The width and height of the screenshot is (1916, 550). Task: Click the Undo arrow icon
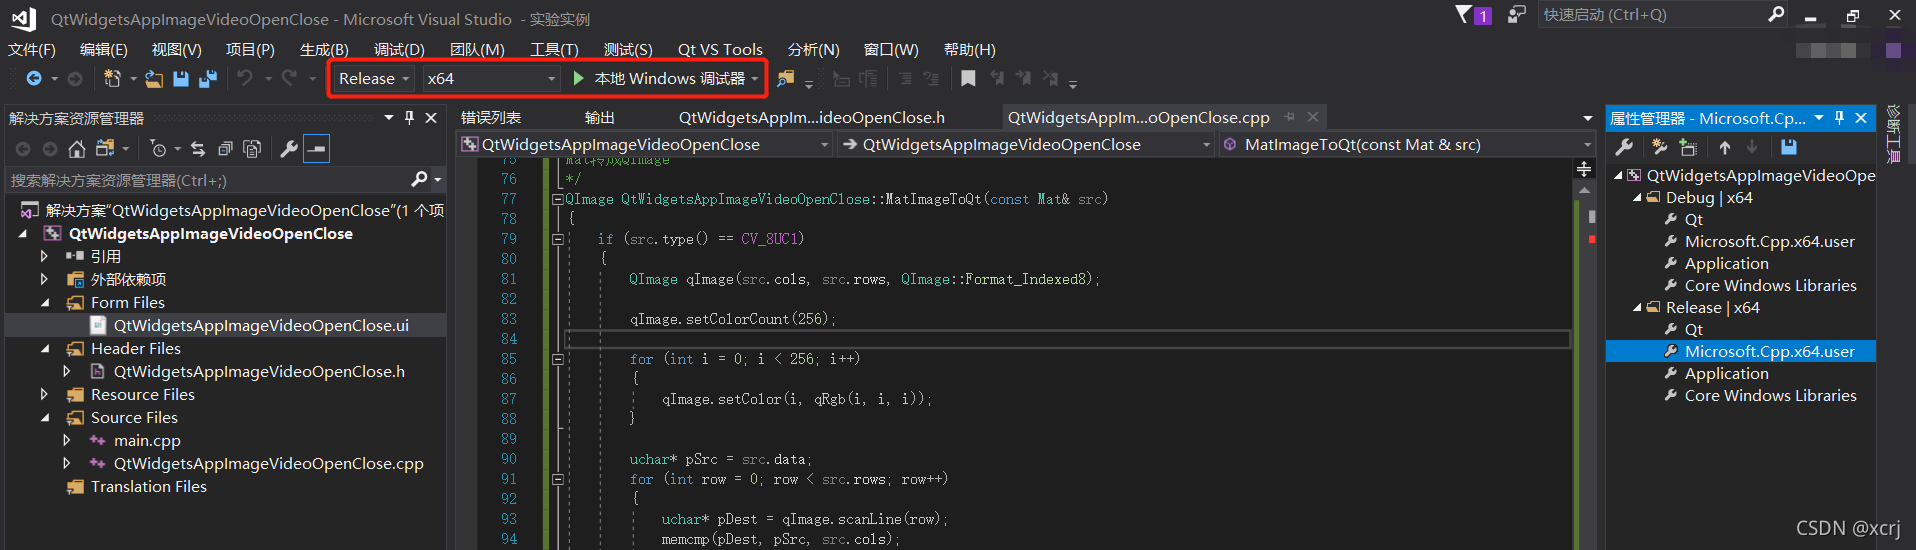pyautogui.click(x=245, y=78)
